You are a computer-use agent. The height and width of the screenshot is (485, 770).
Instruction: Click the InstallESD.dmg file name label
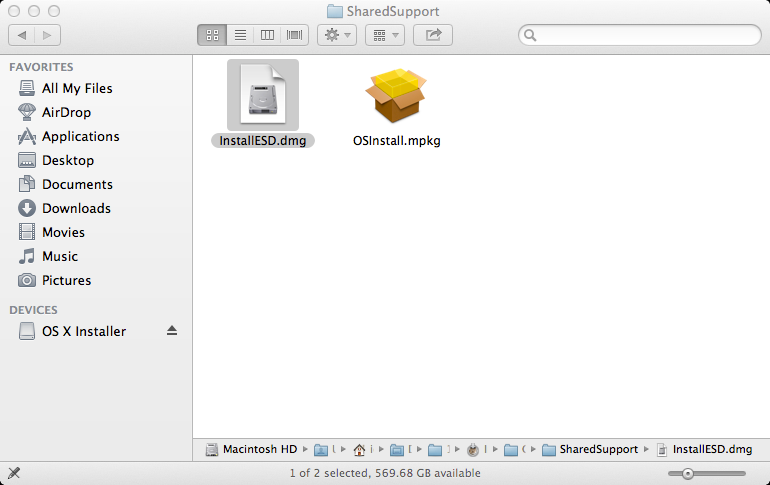(263, 141)
